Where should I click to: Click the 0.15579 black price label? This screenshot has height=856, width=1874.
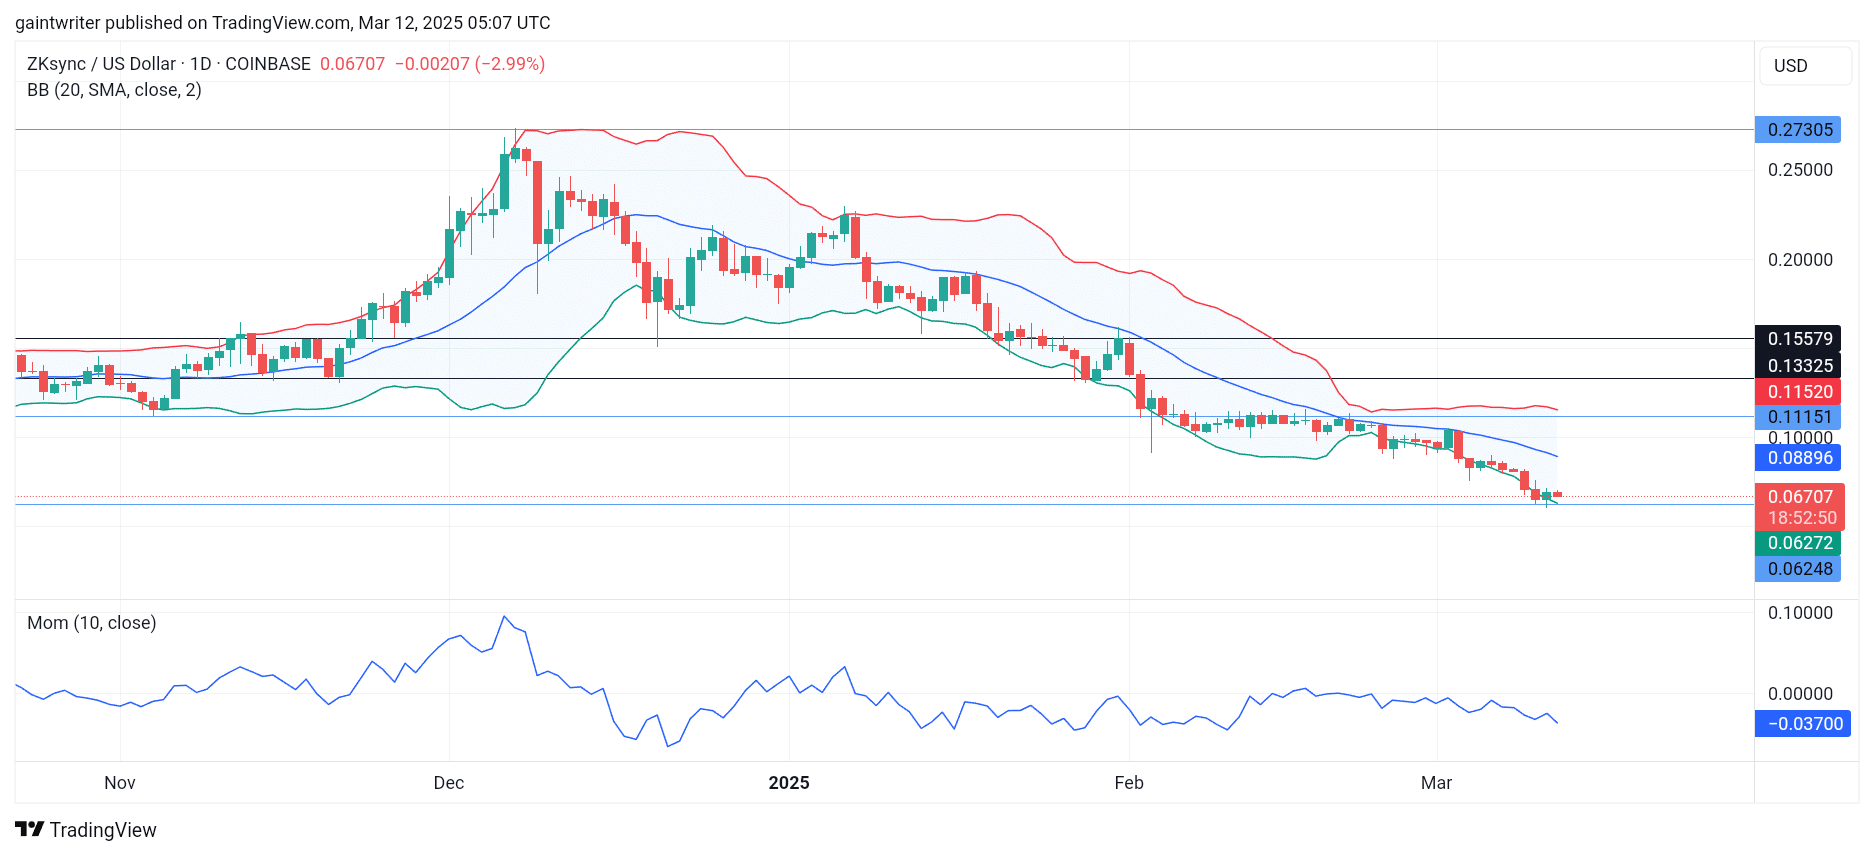1798,339
